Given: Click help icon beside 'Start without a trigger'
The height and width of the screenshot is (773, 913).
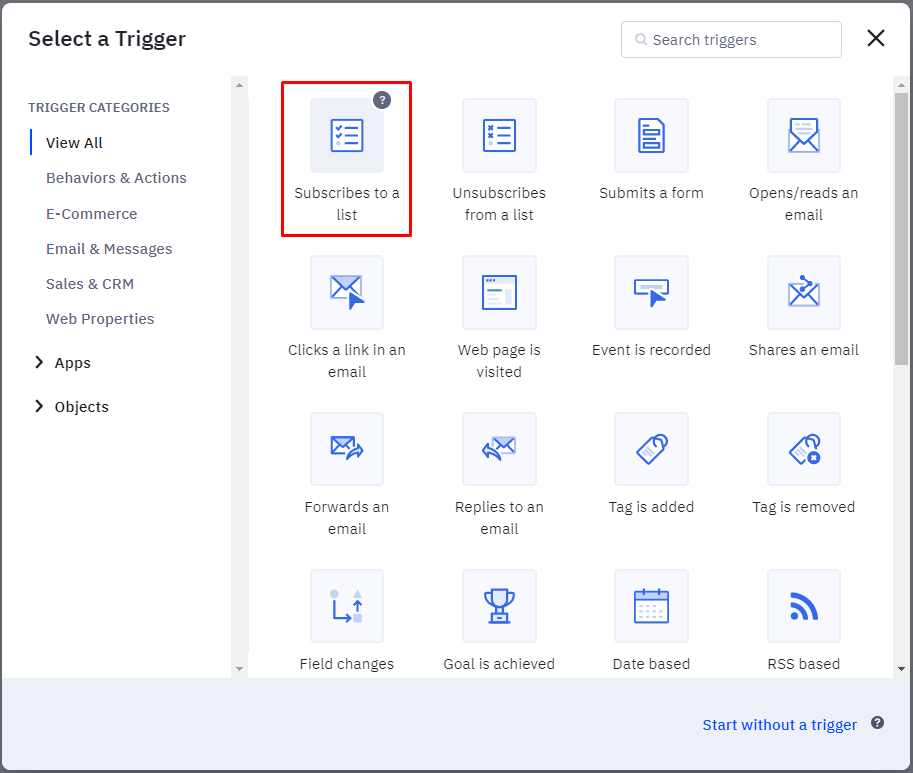Looking at the screenshot, I should [x=877, y=723].
